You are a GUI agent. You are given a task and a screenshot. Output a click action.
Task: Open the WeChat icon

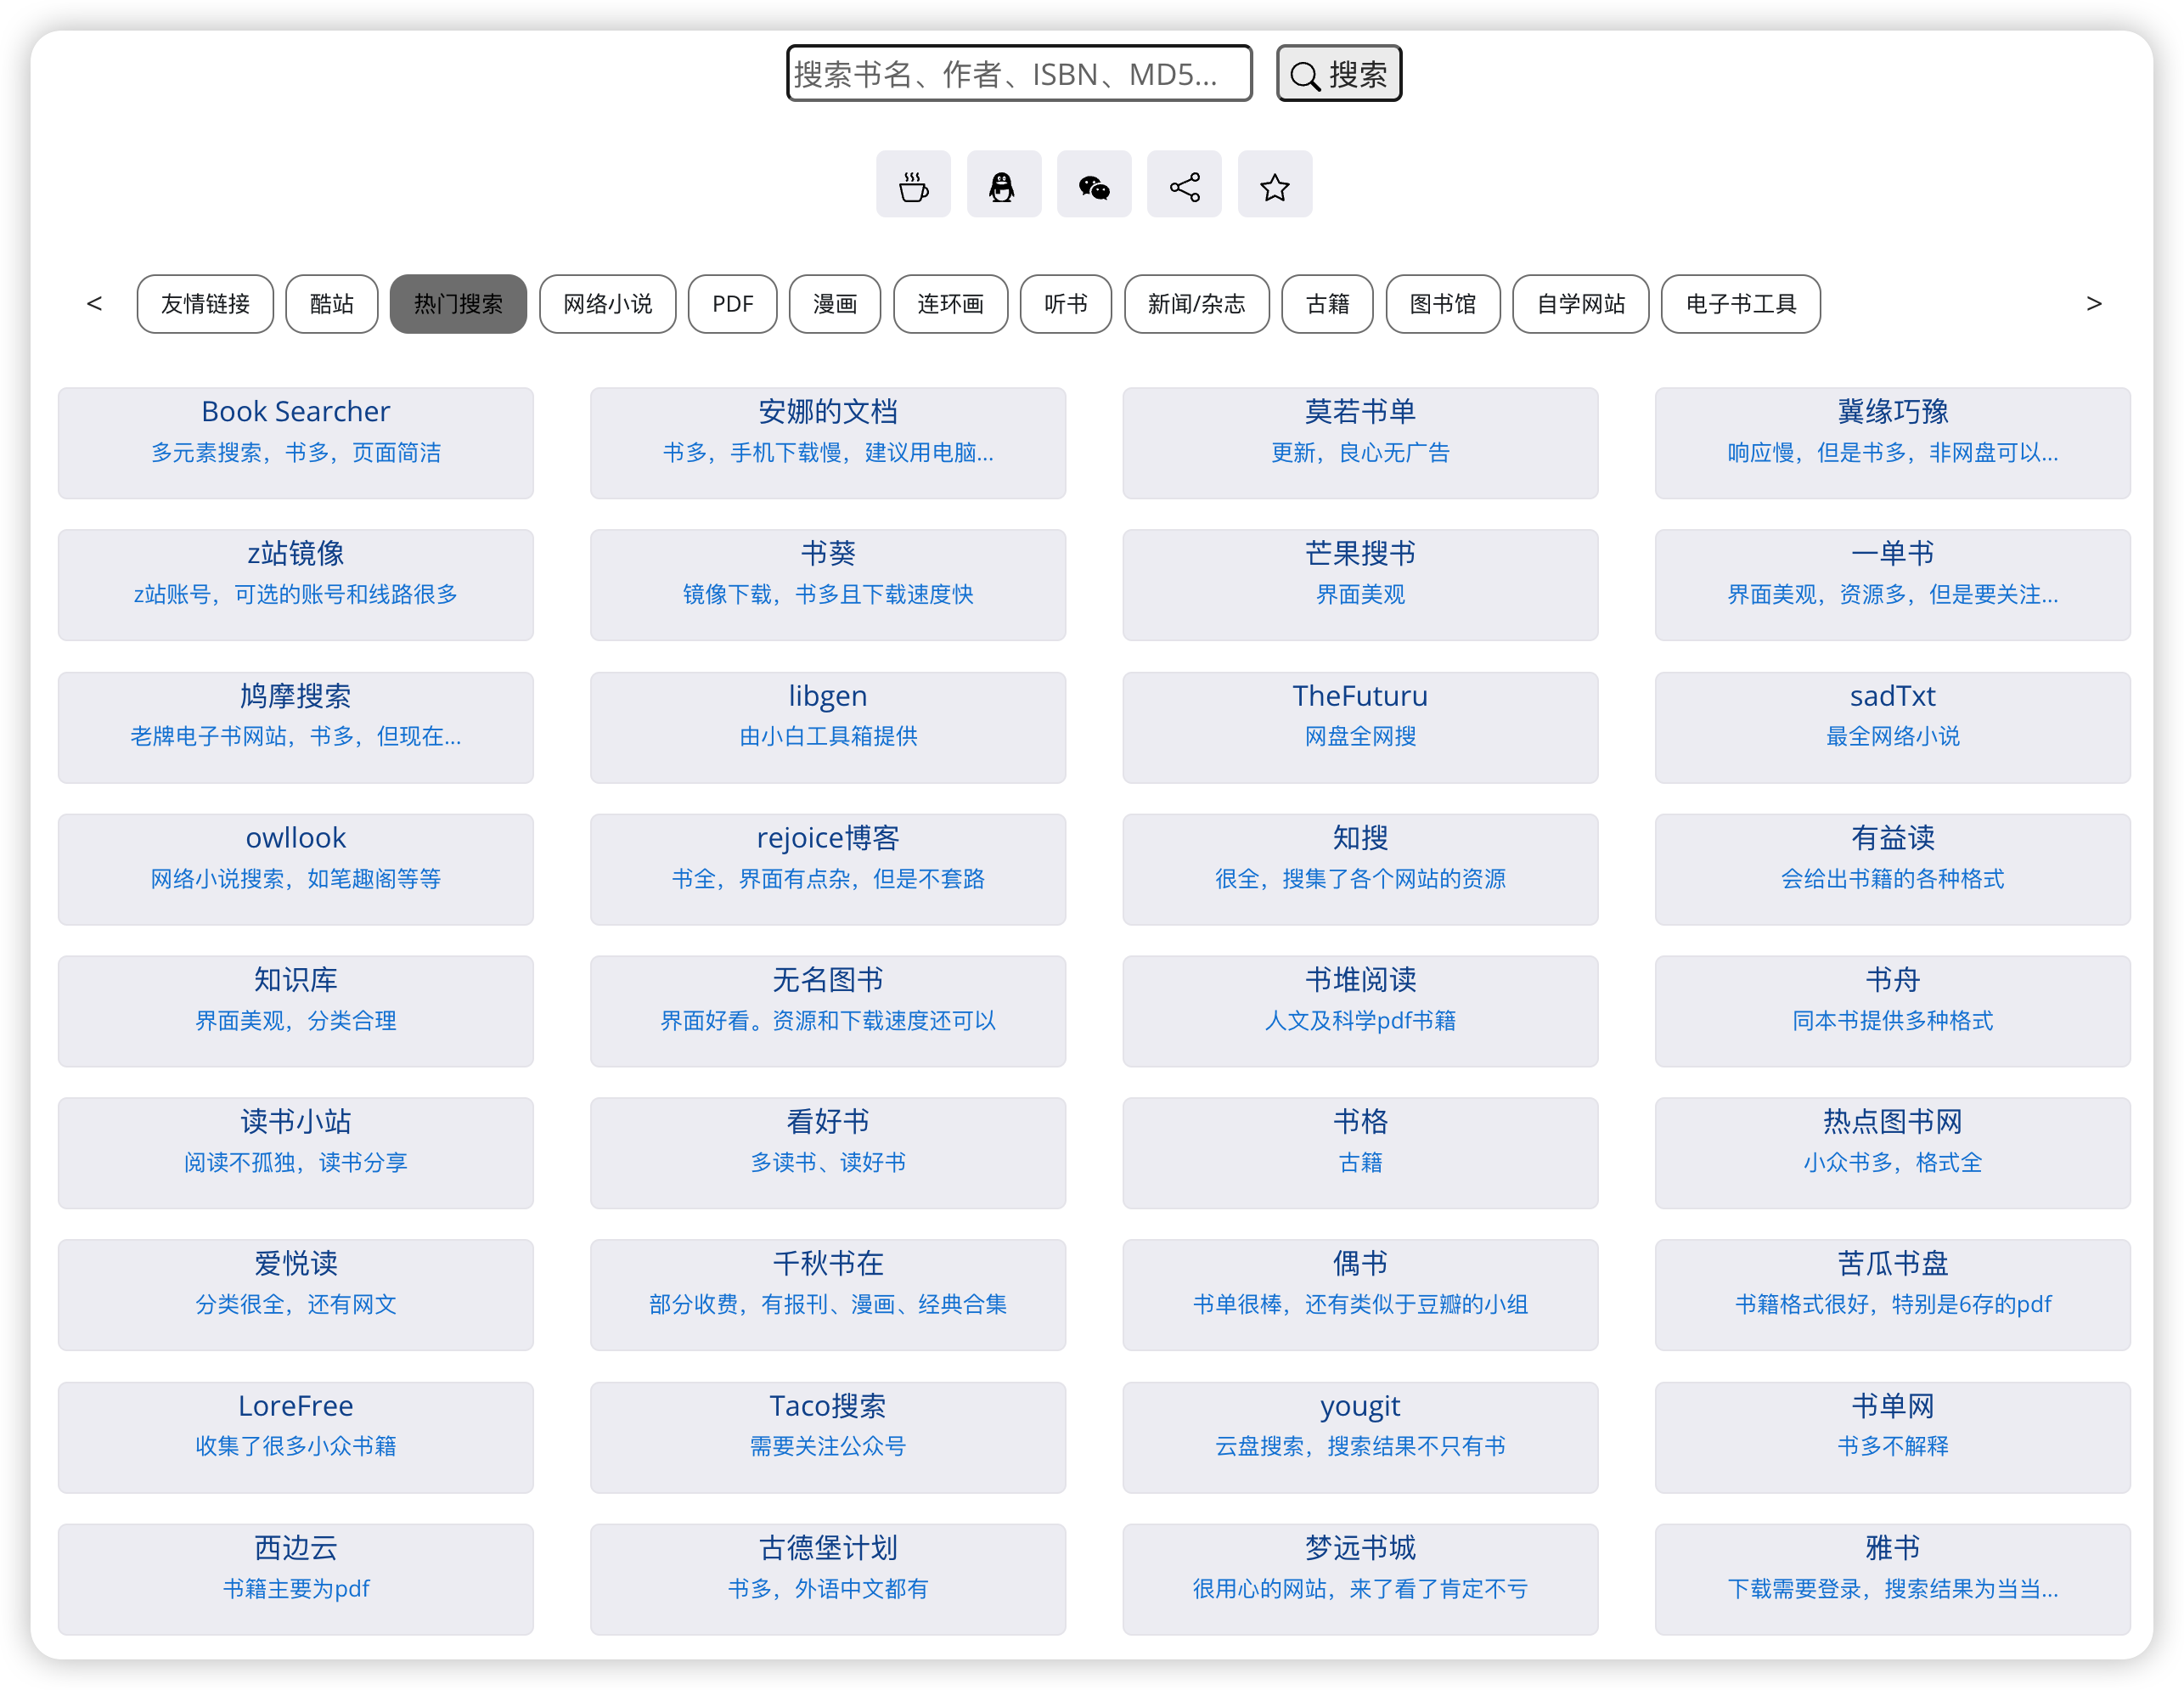(1094, 185)
